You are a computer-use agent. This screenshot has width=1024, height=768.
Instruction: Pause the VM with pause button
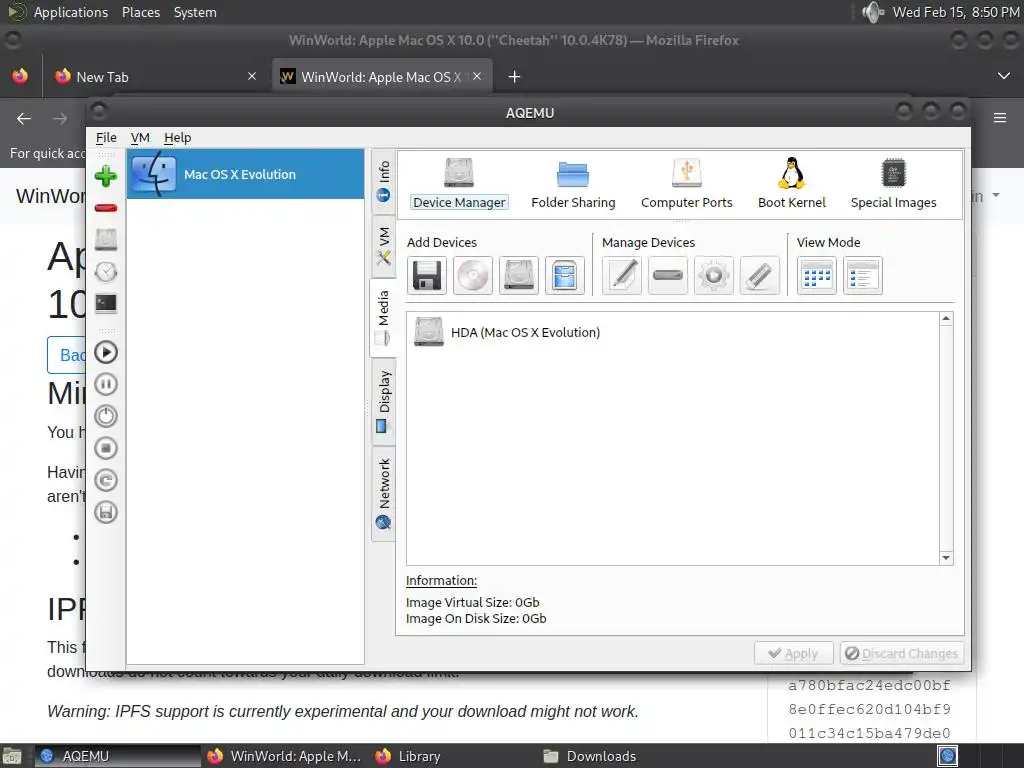pyautogui.click(x=106, y=384)
